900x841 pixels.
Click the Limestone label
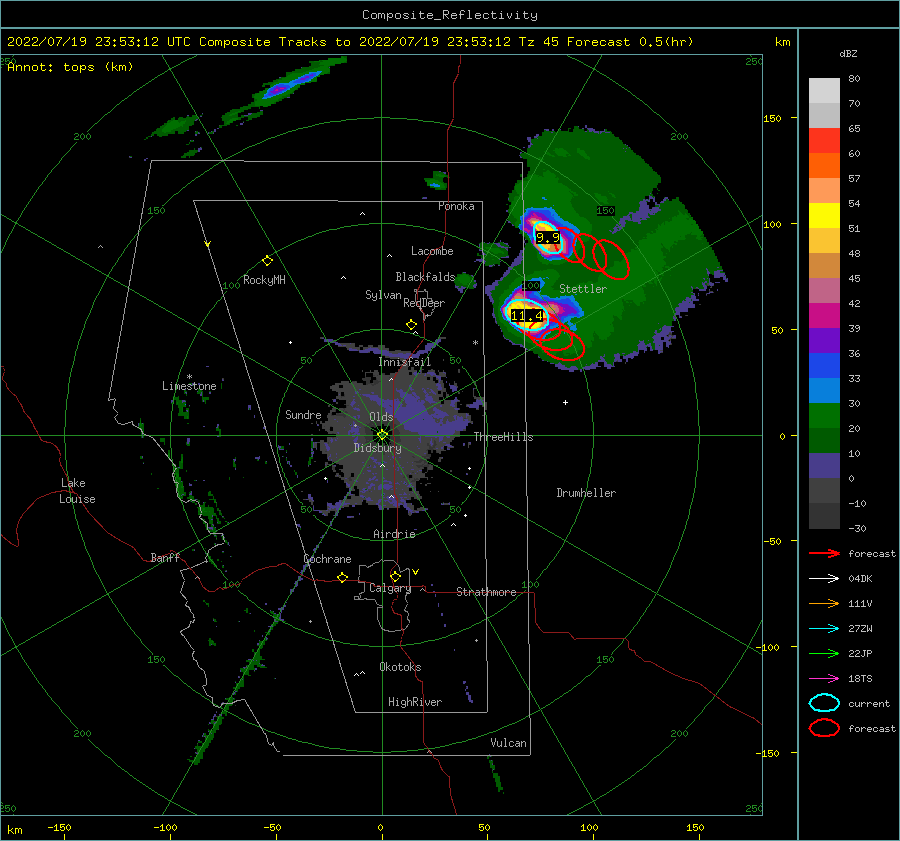coord(189,386)
